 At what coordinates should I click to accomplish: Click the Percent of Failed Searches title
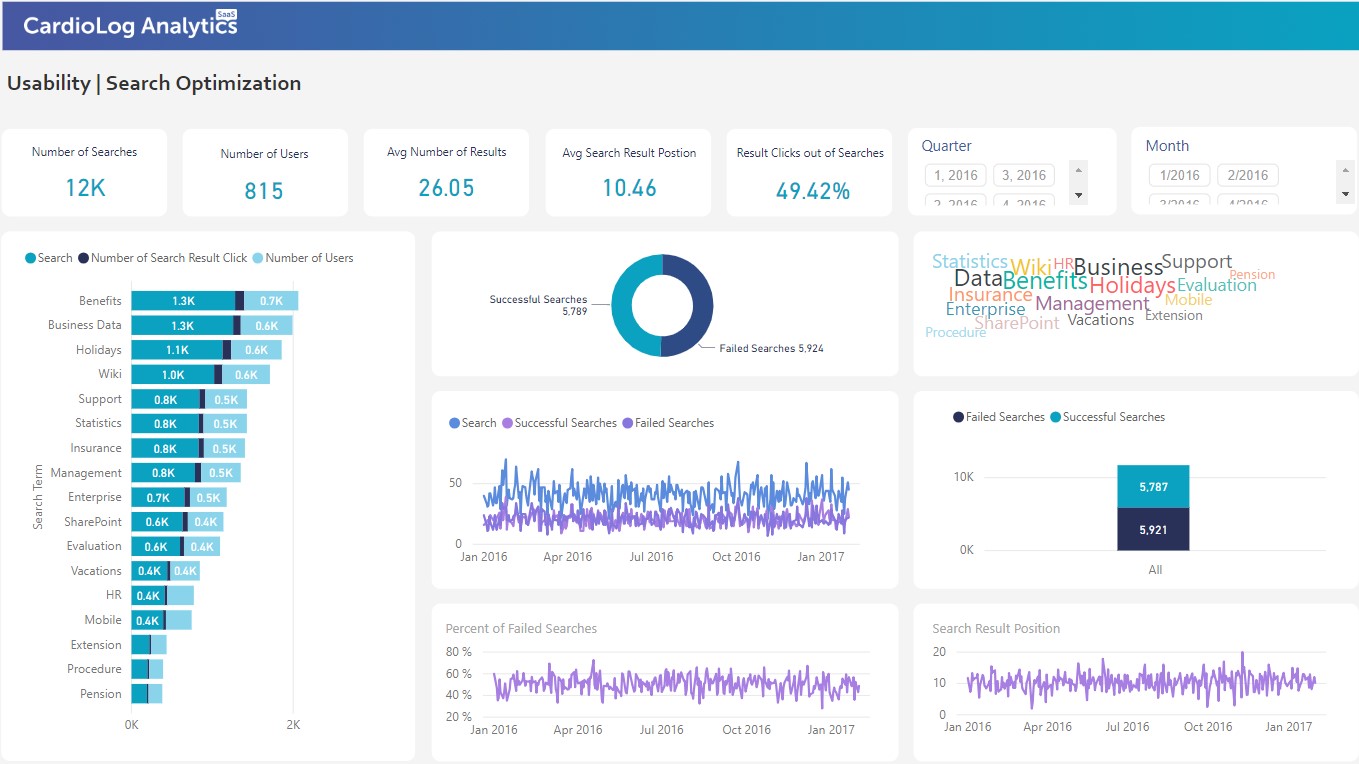pyautogui.click(x=521, y=629)
